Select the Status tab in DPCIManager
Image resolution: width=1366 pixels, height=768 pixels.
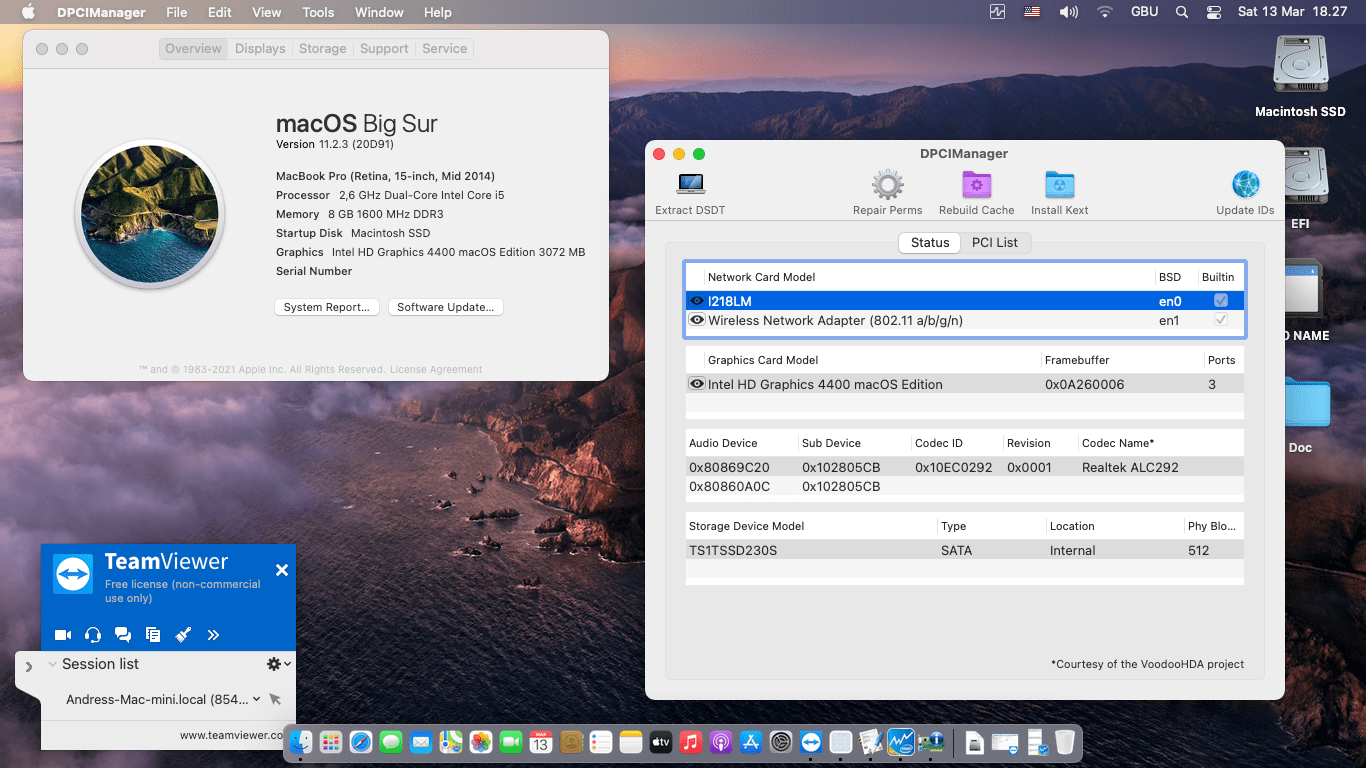[x=930, y=243]
